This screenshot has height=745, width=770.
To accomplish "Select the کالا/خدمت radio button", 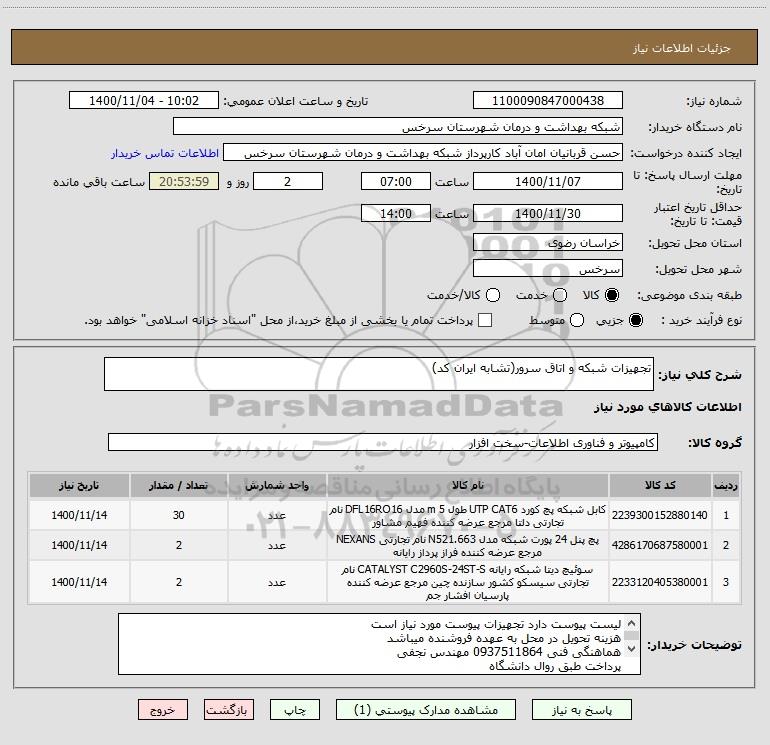I will [493, 295].
